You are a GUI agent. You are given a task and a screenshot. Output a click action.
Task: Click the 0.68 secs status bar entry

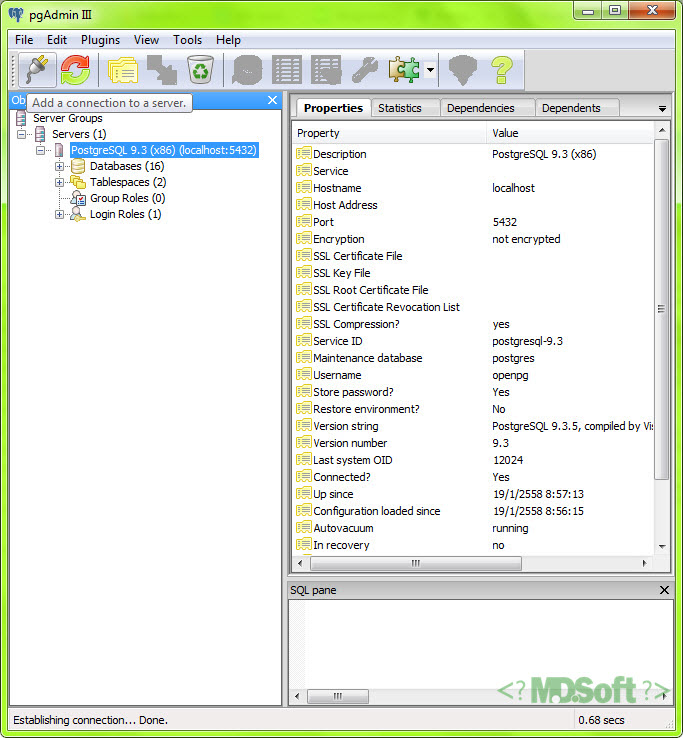pos(601,720)
